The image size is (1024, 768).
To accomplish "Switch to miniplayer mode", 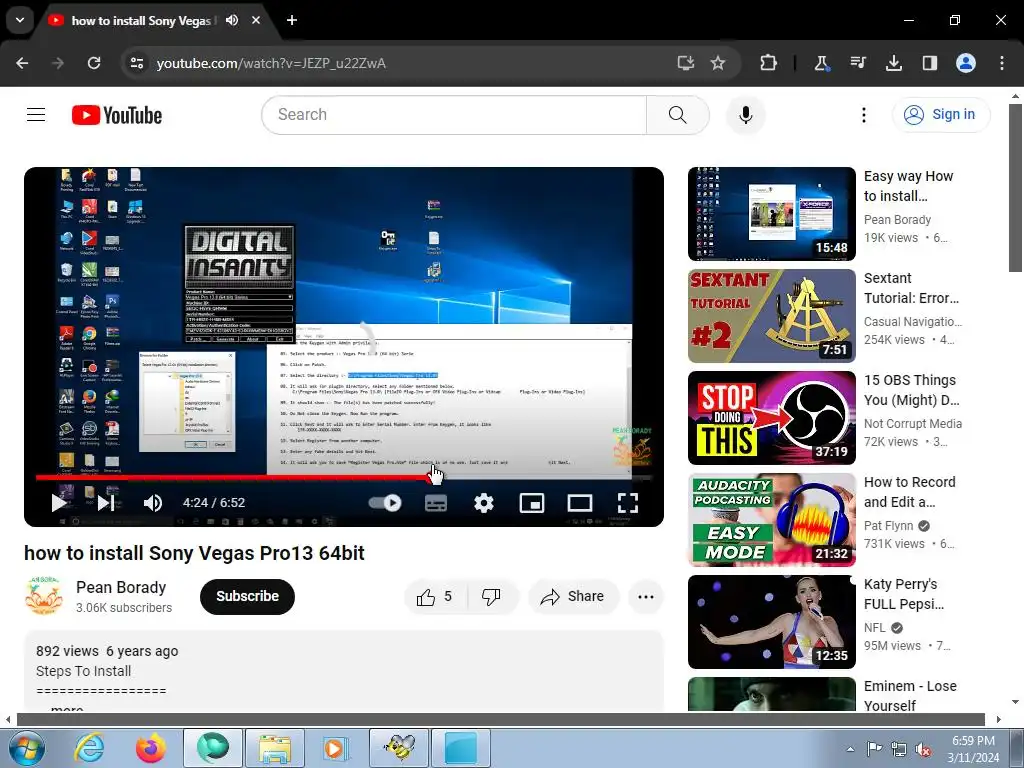I will [532, 502].
